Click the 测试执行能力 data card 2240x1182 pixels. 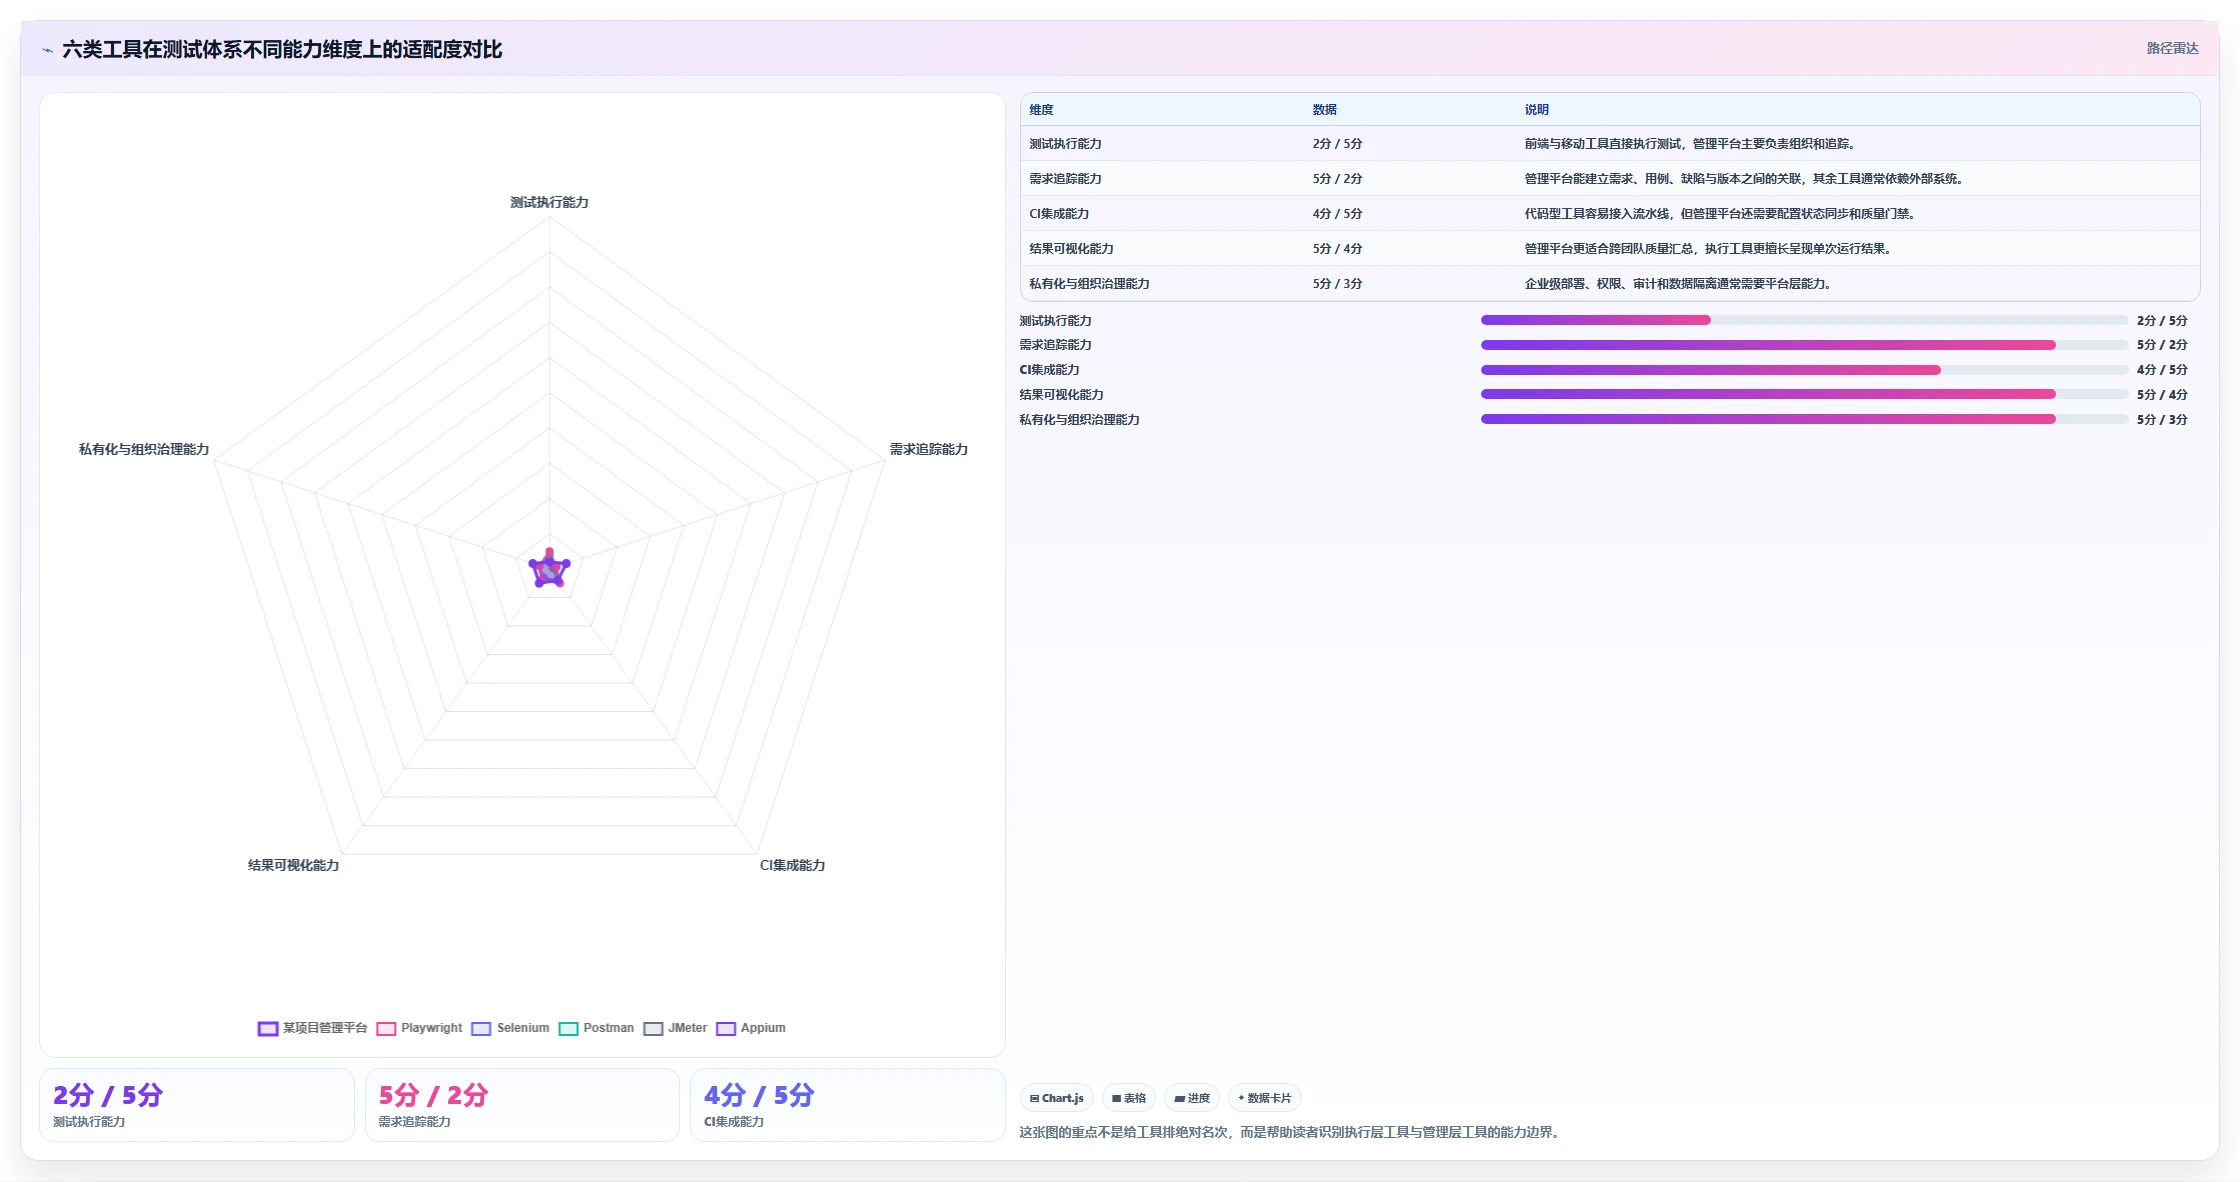[x=197, y=1105]
